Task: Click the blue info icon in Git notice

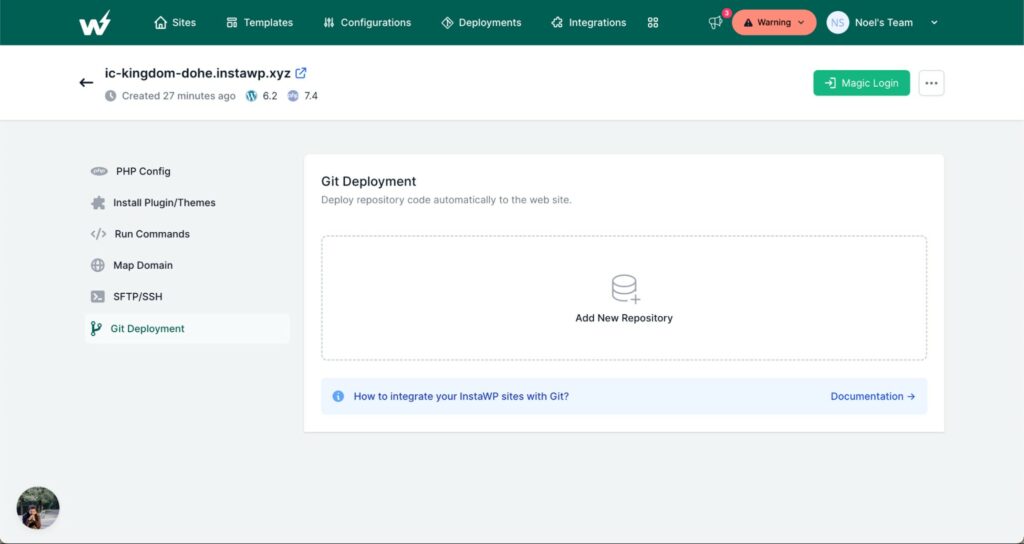Action: pos(338,396)
